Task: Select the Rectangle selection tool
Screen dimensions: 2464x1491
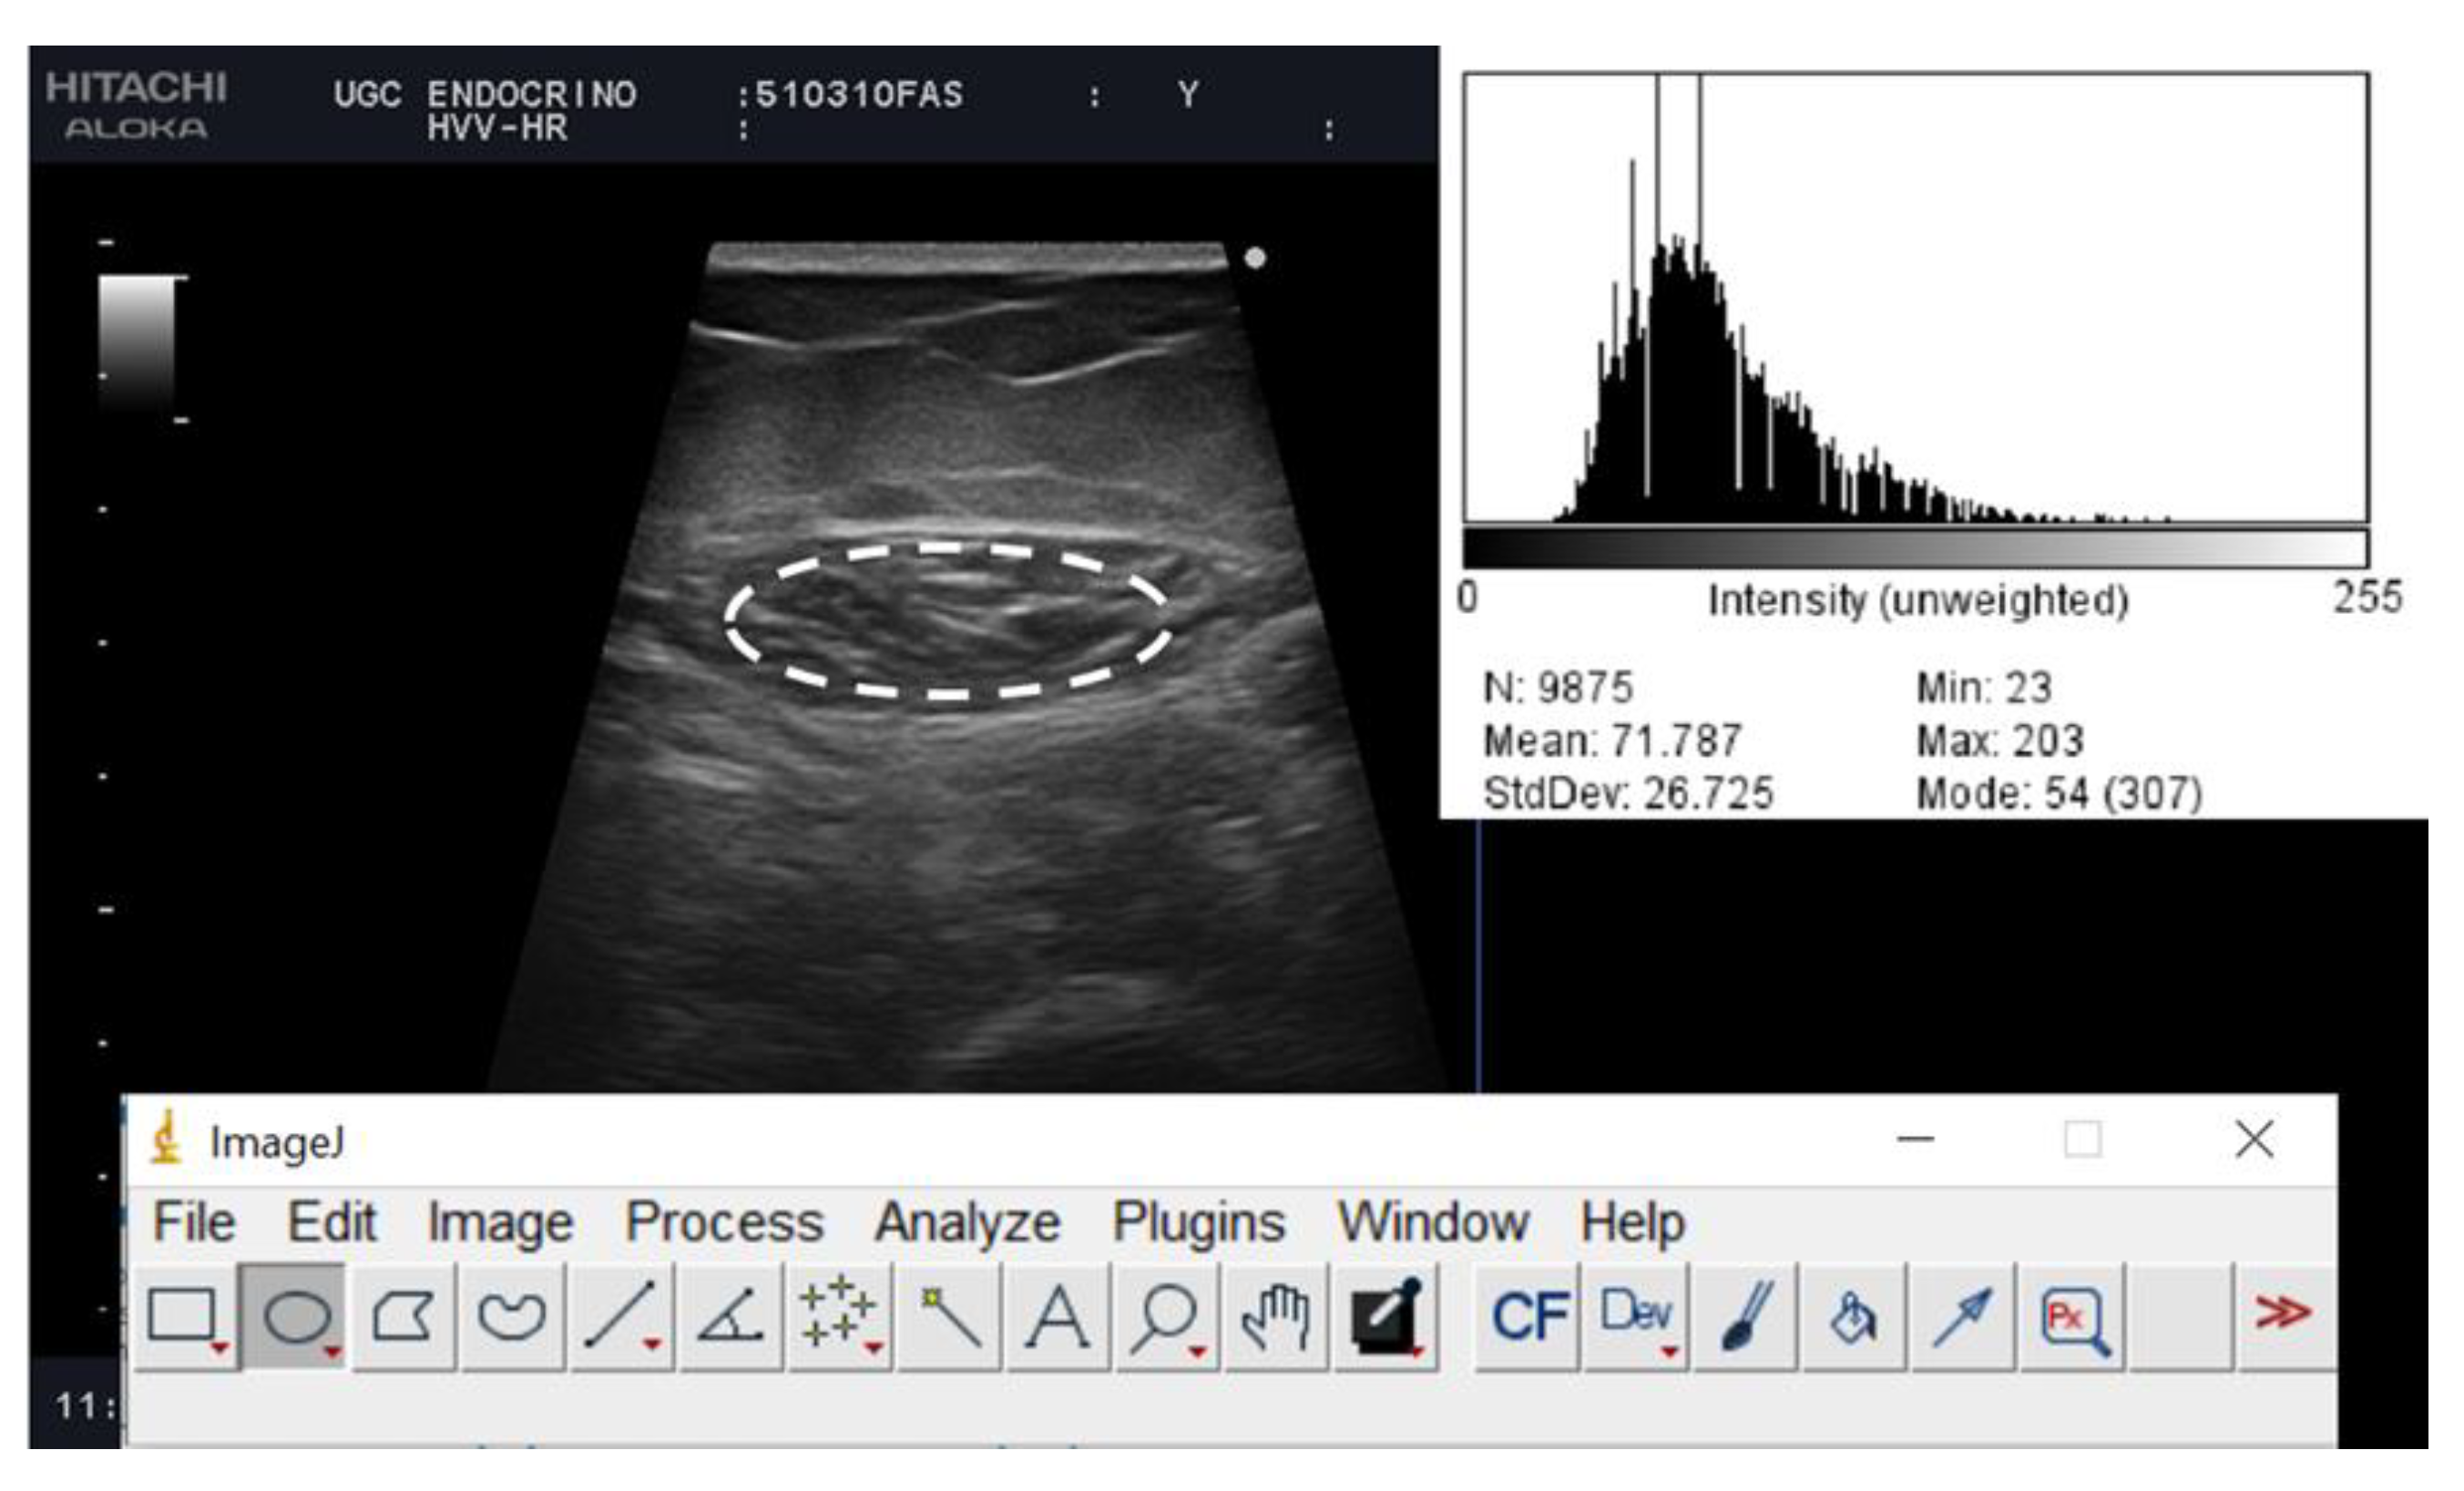Action: (183, 1316)
